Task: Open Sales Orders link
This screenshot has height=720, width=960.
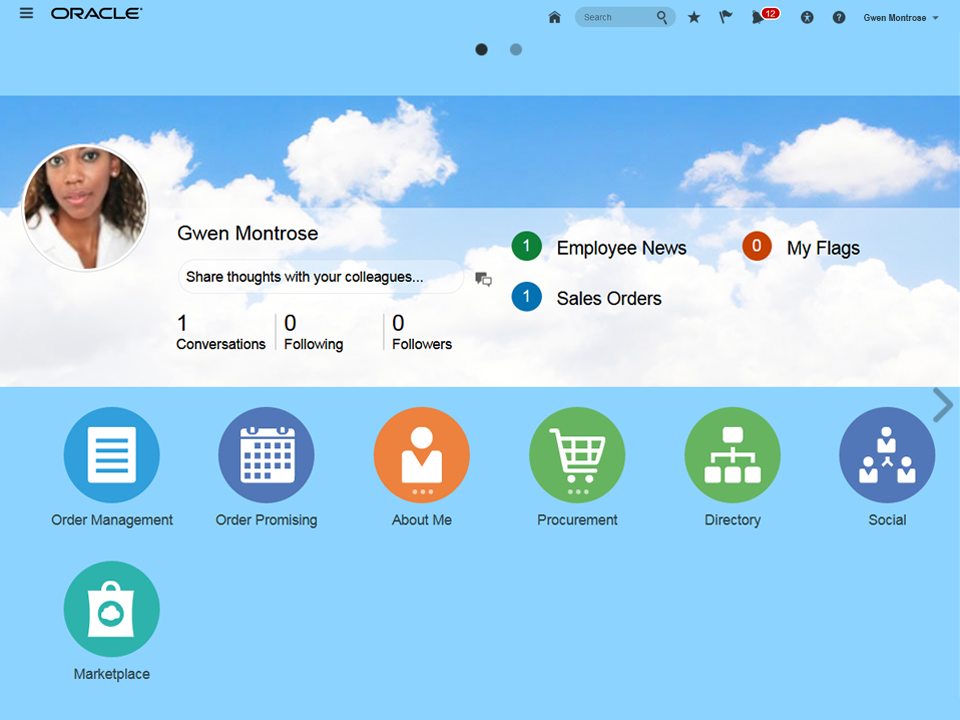Action: [x=609, y=298]
